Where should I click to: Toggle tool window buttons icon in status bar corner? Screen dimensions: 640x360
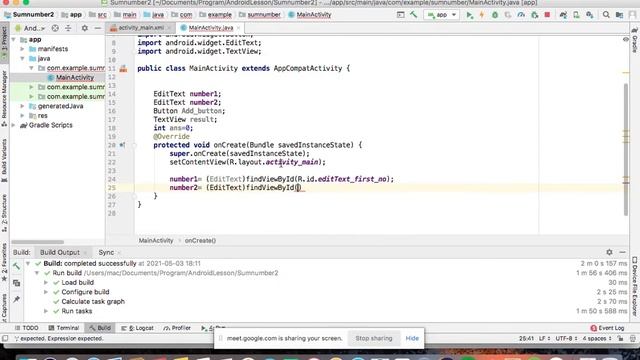coord(5,338)
